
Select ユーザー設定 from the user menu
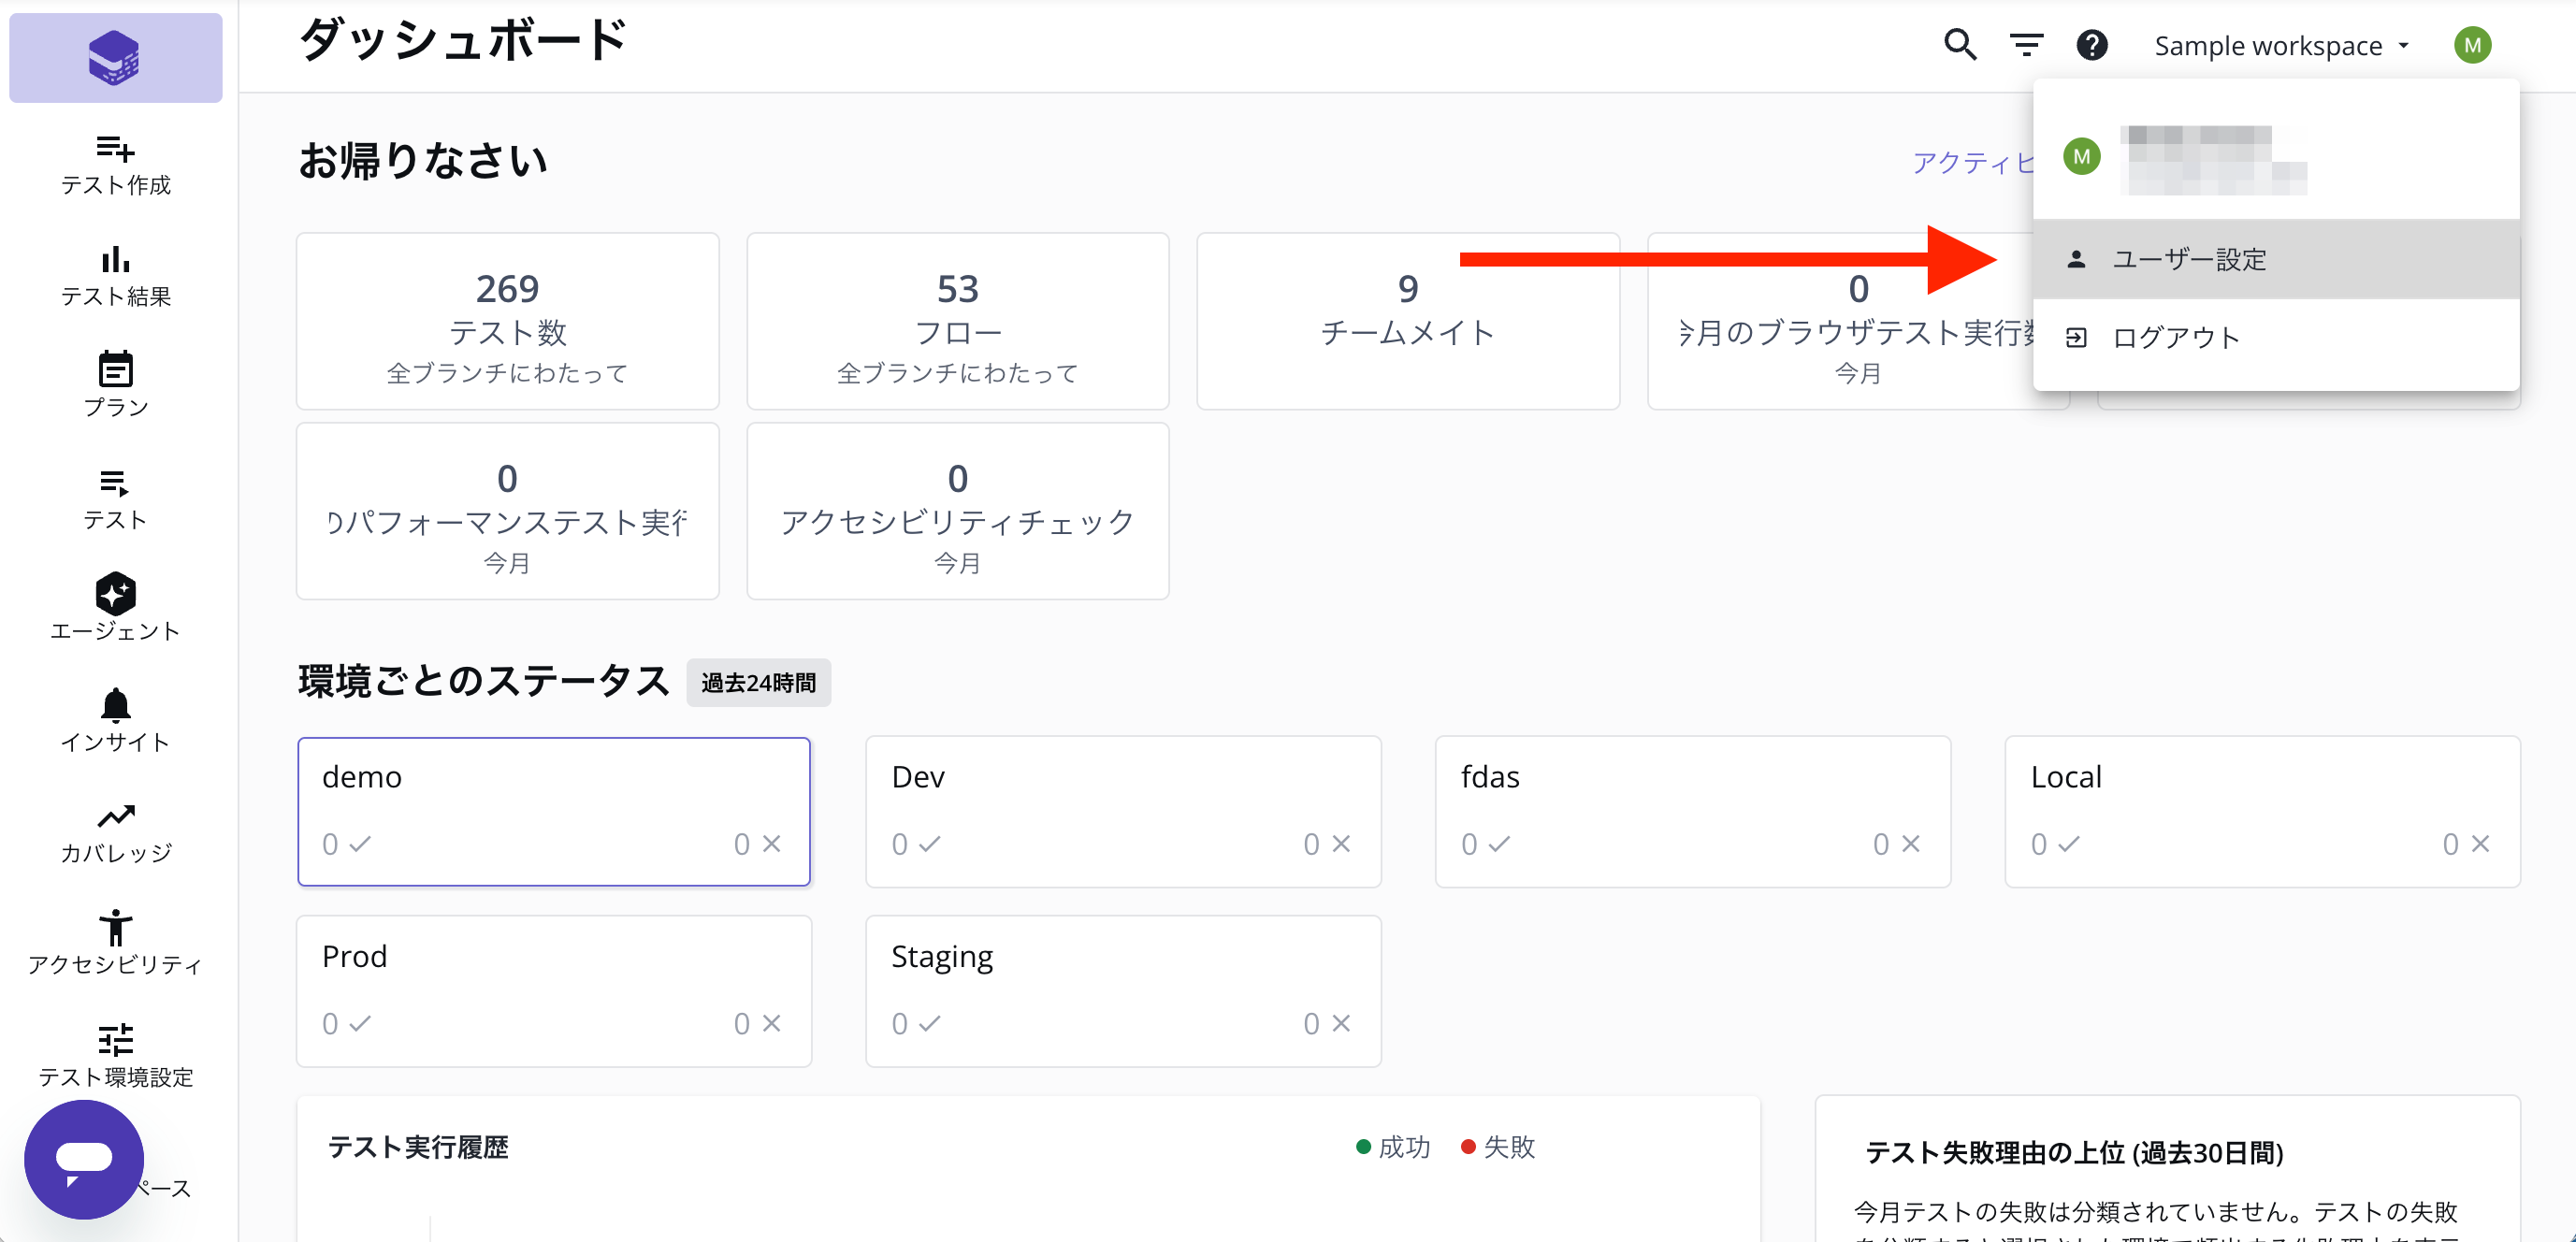[2276, 259]
